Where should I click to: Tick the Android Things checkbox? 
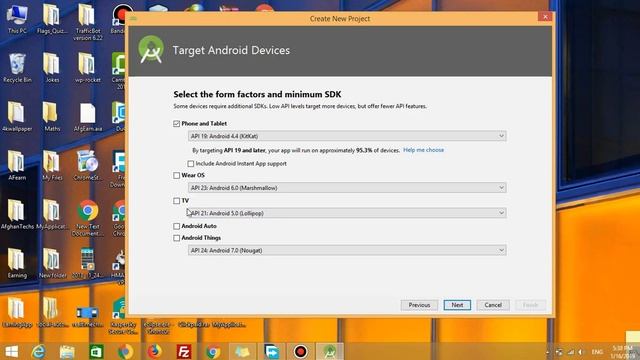[176, 238]
